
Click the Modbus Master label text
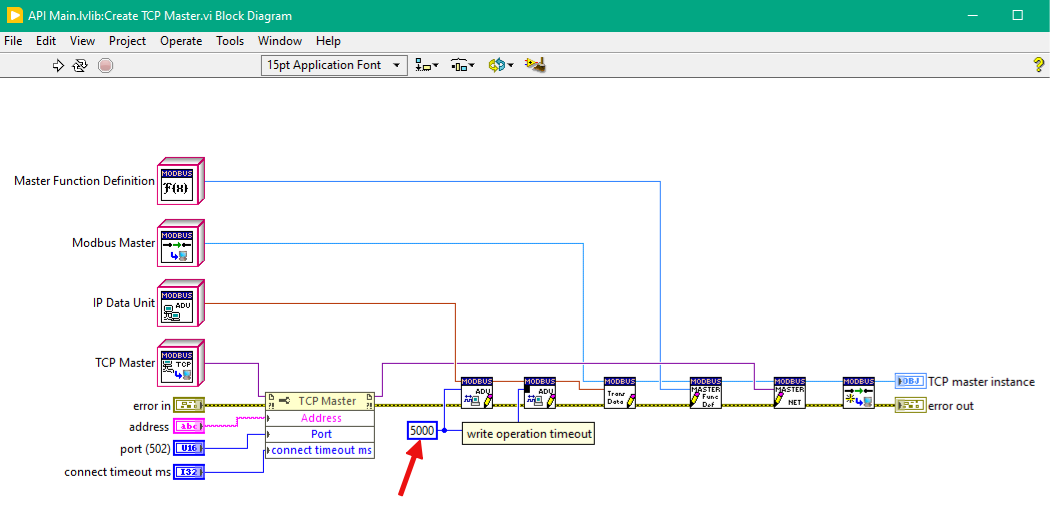click(113, 242)
